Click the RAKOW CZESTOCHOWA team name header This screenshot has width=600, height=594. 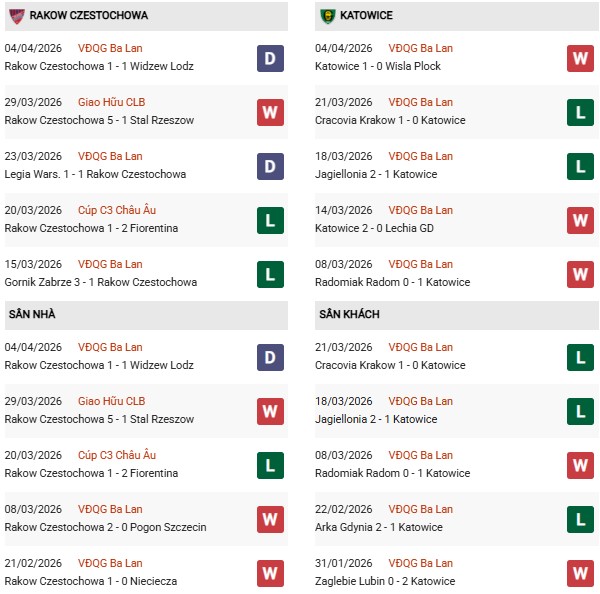(x=89, y=16)
